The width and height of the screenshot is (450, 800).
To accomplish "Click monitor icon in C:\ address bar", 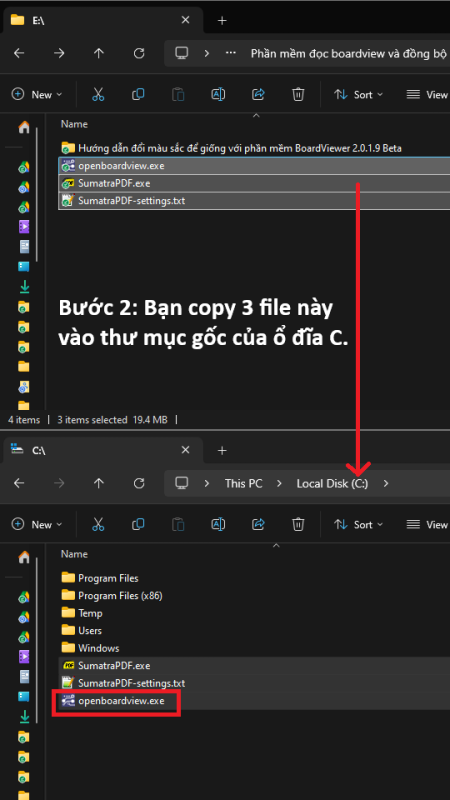I will point(182,483).
